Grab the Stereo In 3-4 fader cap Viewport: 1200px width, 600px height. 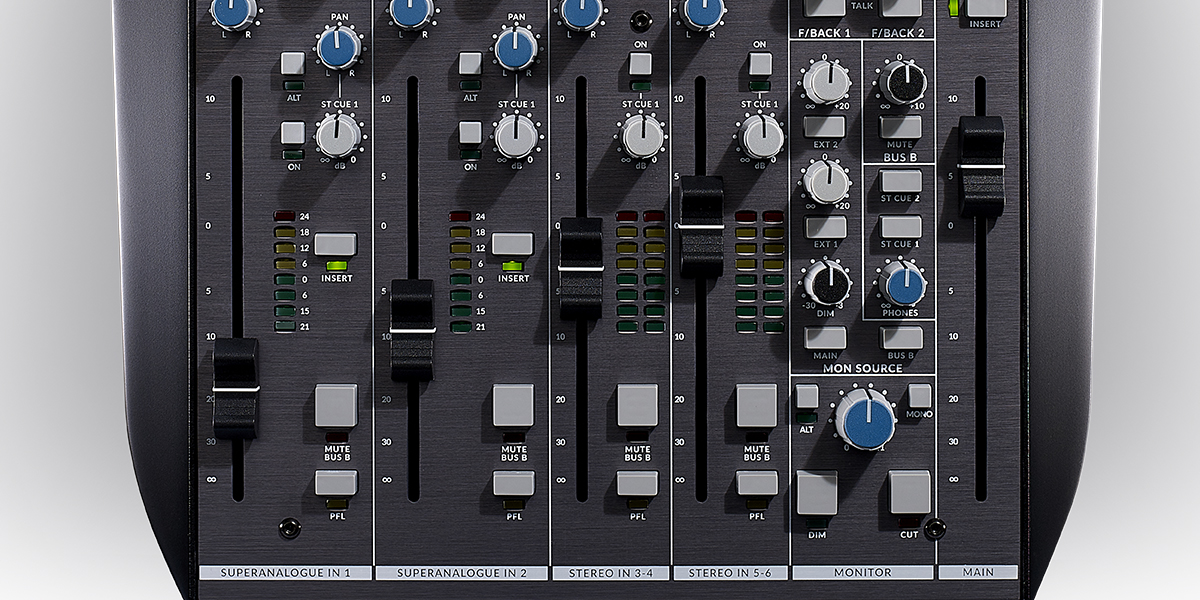pos(581,268)
